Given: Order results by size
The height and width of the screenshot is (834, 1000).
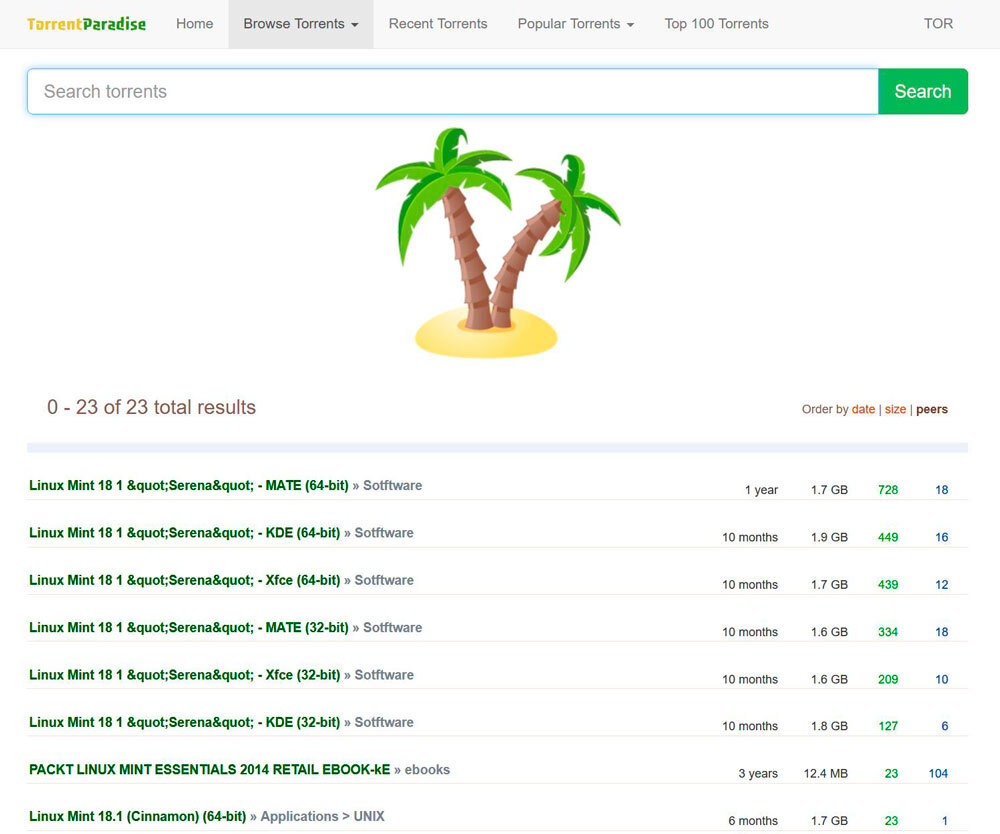Looking at the screenshot, I should pyautogui.click(x=895, y=409).
